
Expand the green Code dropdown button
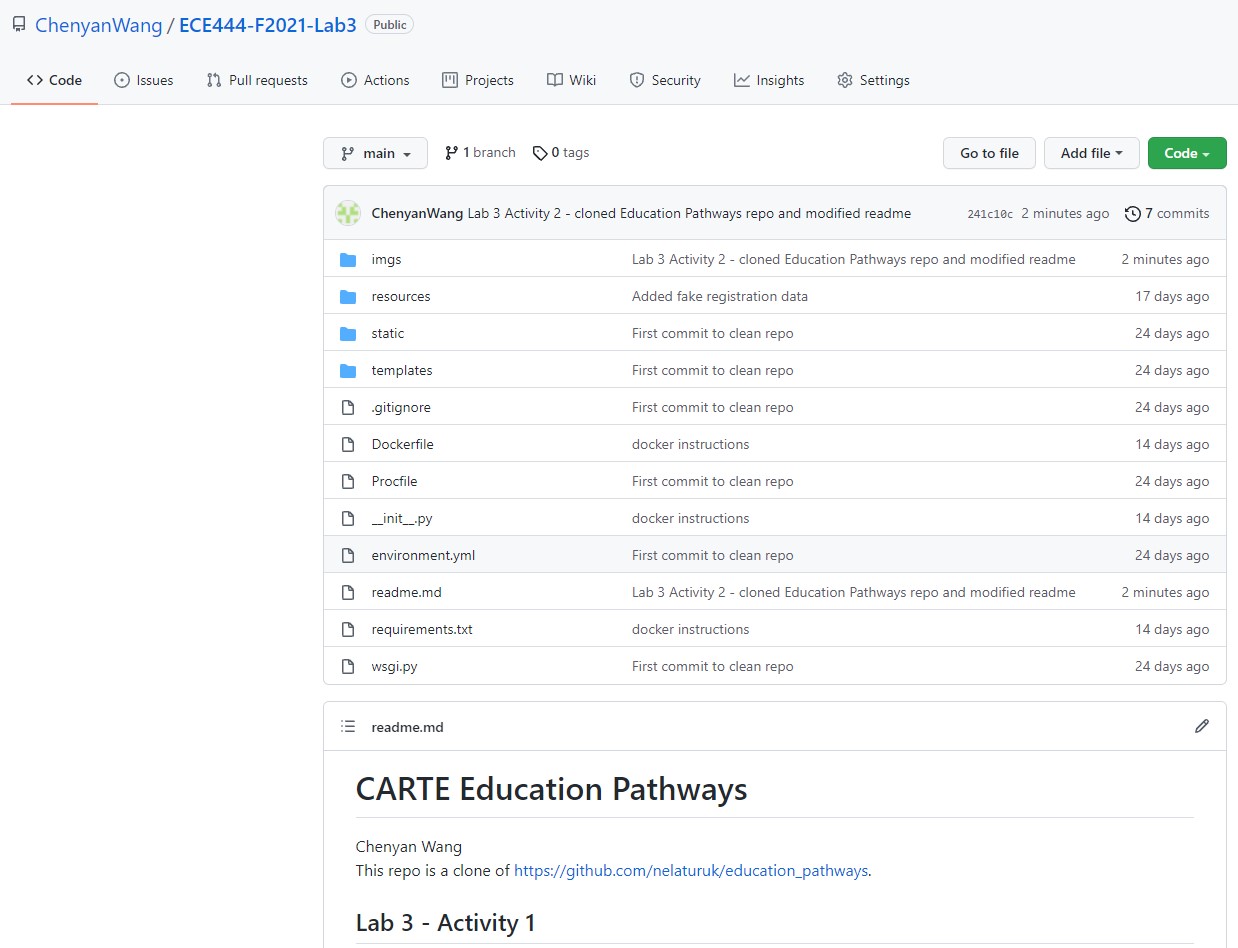(x=1187, y=153)
